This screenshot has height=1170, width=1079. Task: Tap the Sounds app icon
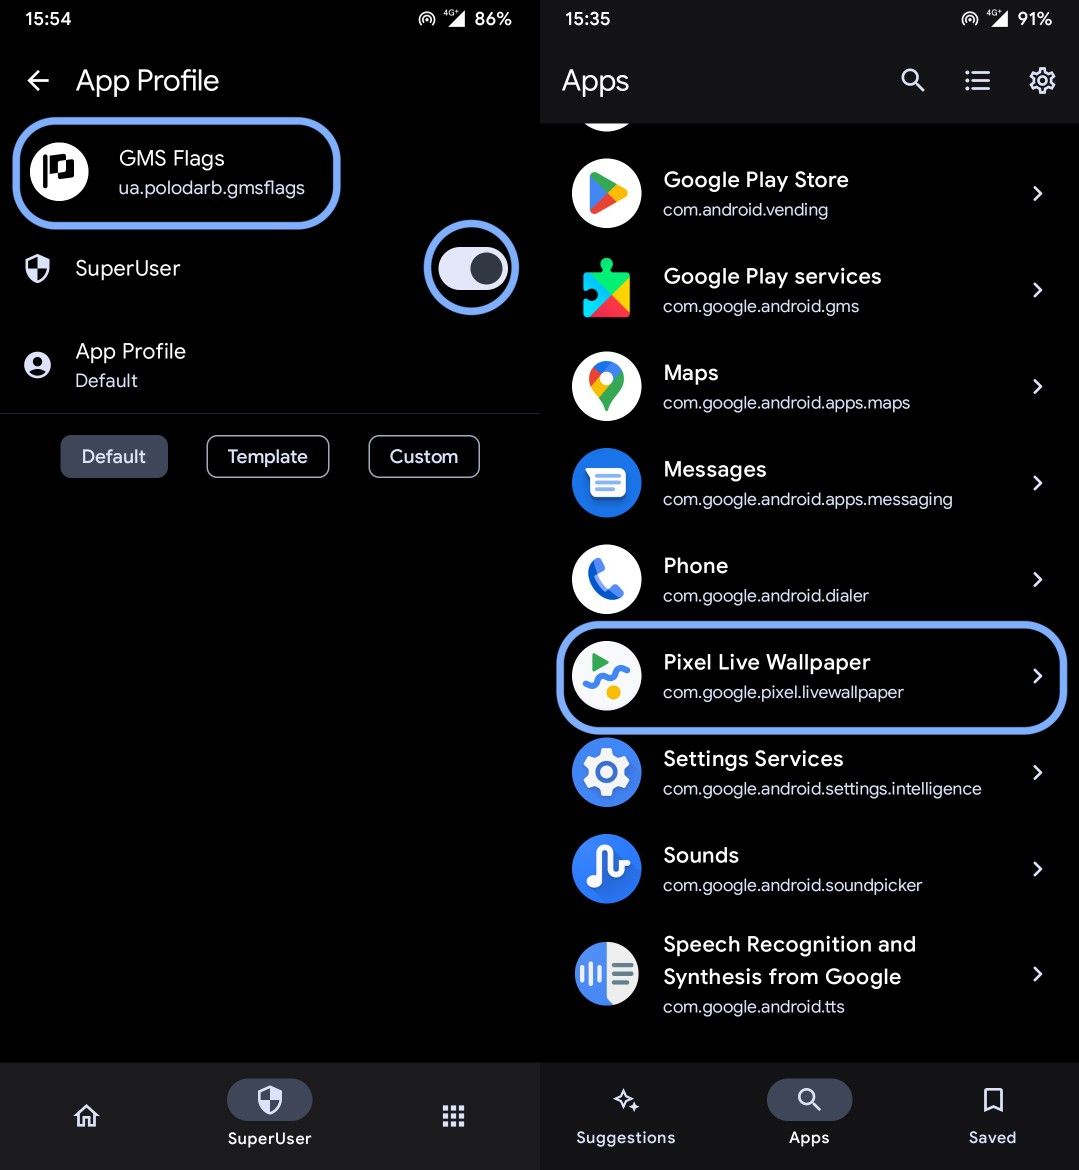pyautogui.click(x=606, y=869)
